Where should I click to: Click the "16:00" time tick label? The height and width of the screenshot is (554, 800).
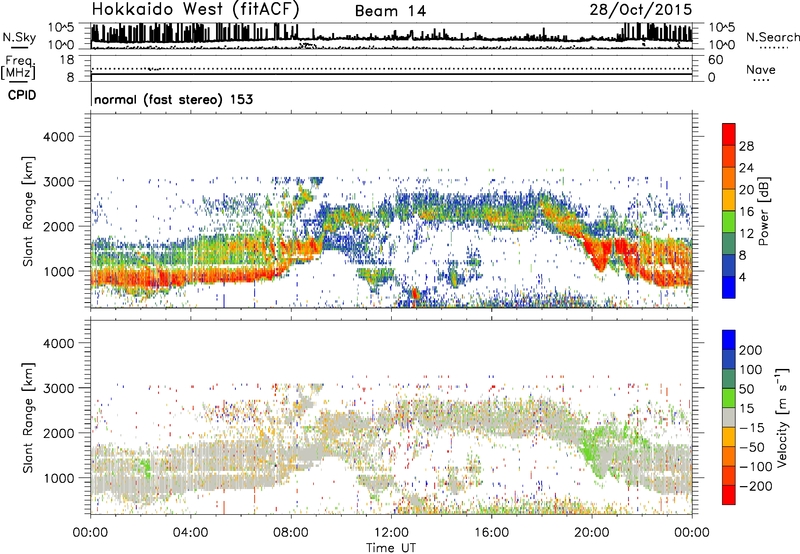491,533
